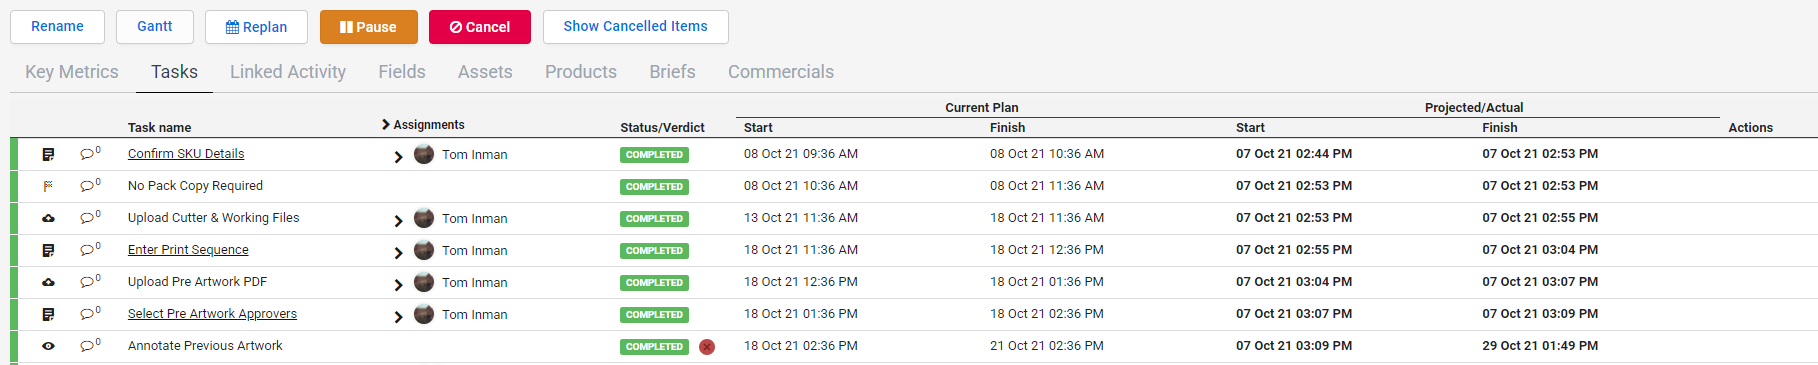Expand the Assignments column header chevron
Viewport: 1818px width, 365px height.
(x=386, y=124)
